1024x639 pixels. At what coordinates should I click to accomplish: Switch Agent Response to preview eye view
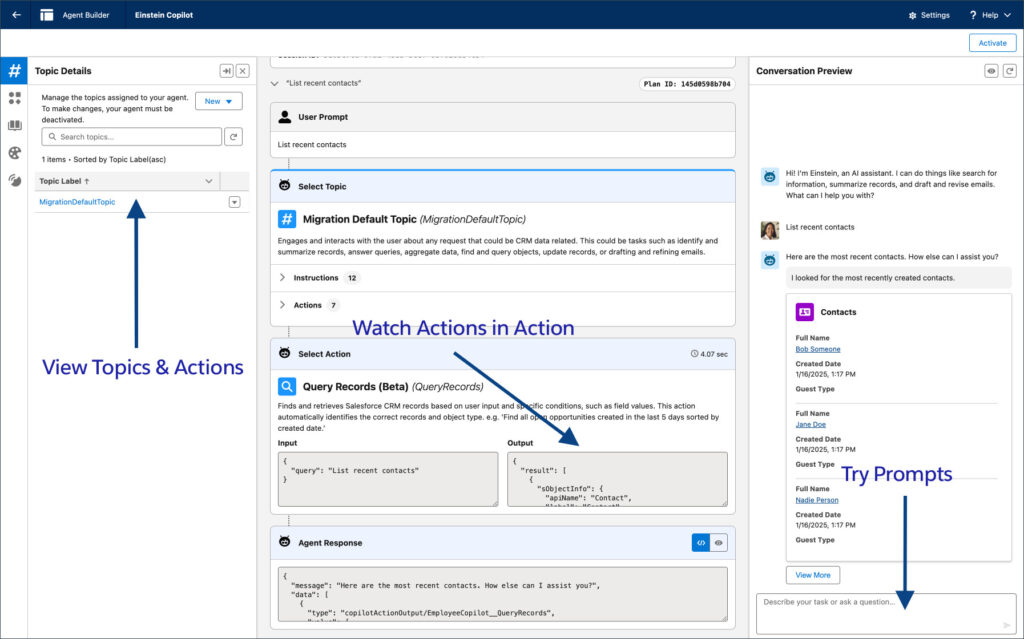click(719, 542)
